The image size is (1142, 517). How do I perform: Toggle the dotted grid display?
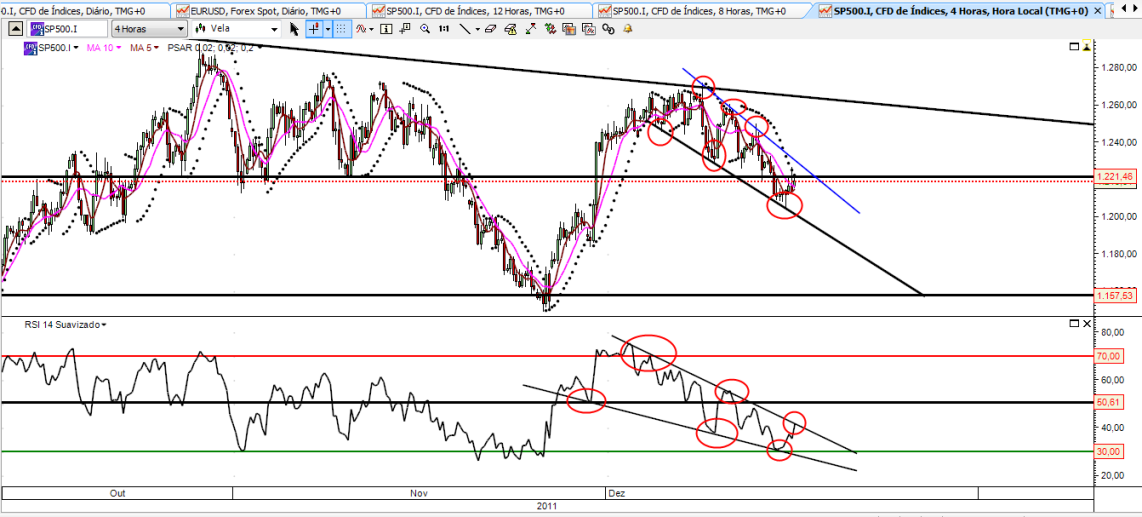click(341, 28)
